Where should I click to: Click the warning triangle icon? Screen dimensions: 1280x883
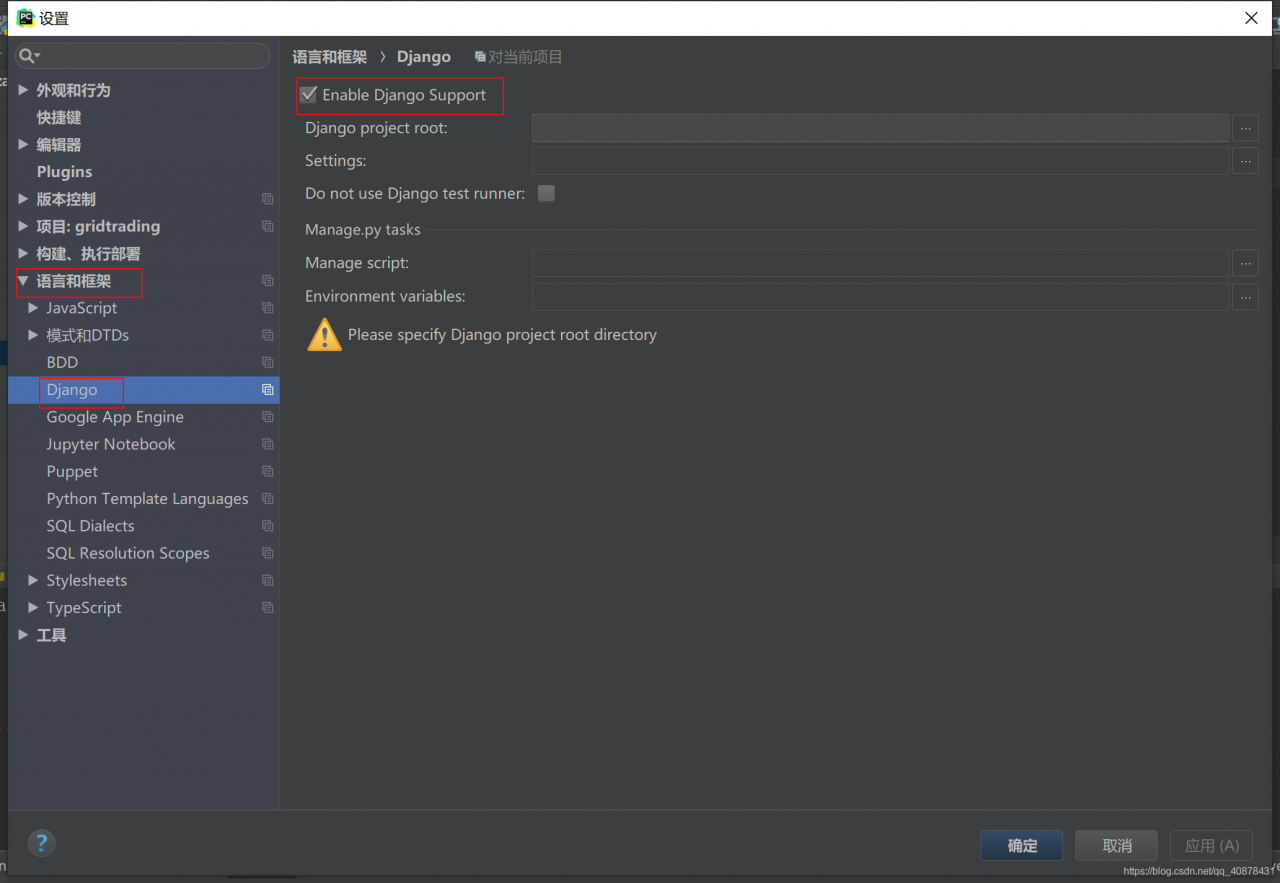(324, 335)
